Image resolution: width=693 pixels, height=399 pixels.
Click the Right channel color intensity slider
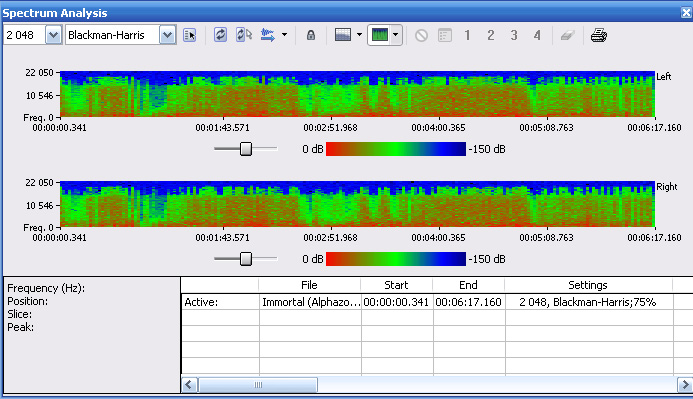click(246, 259)
